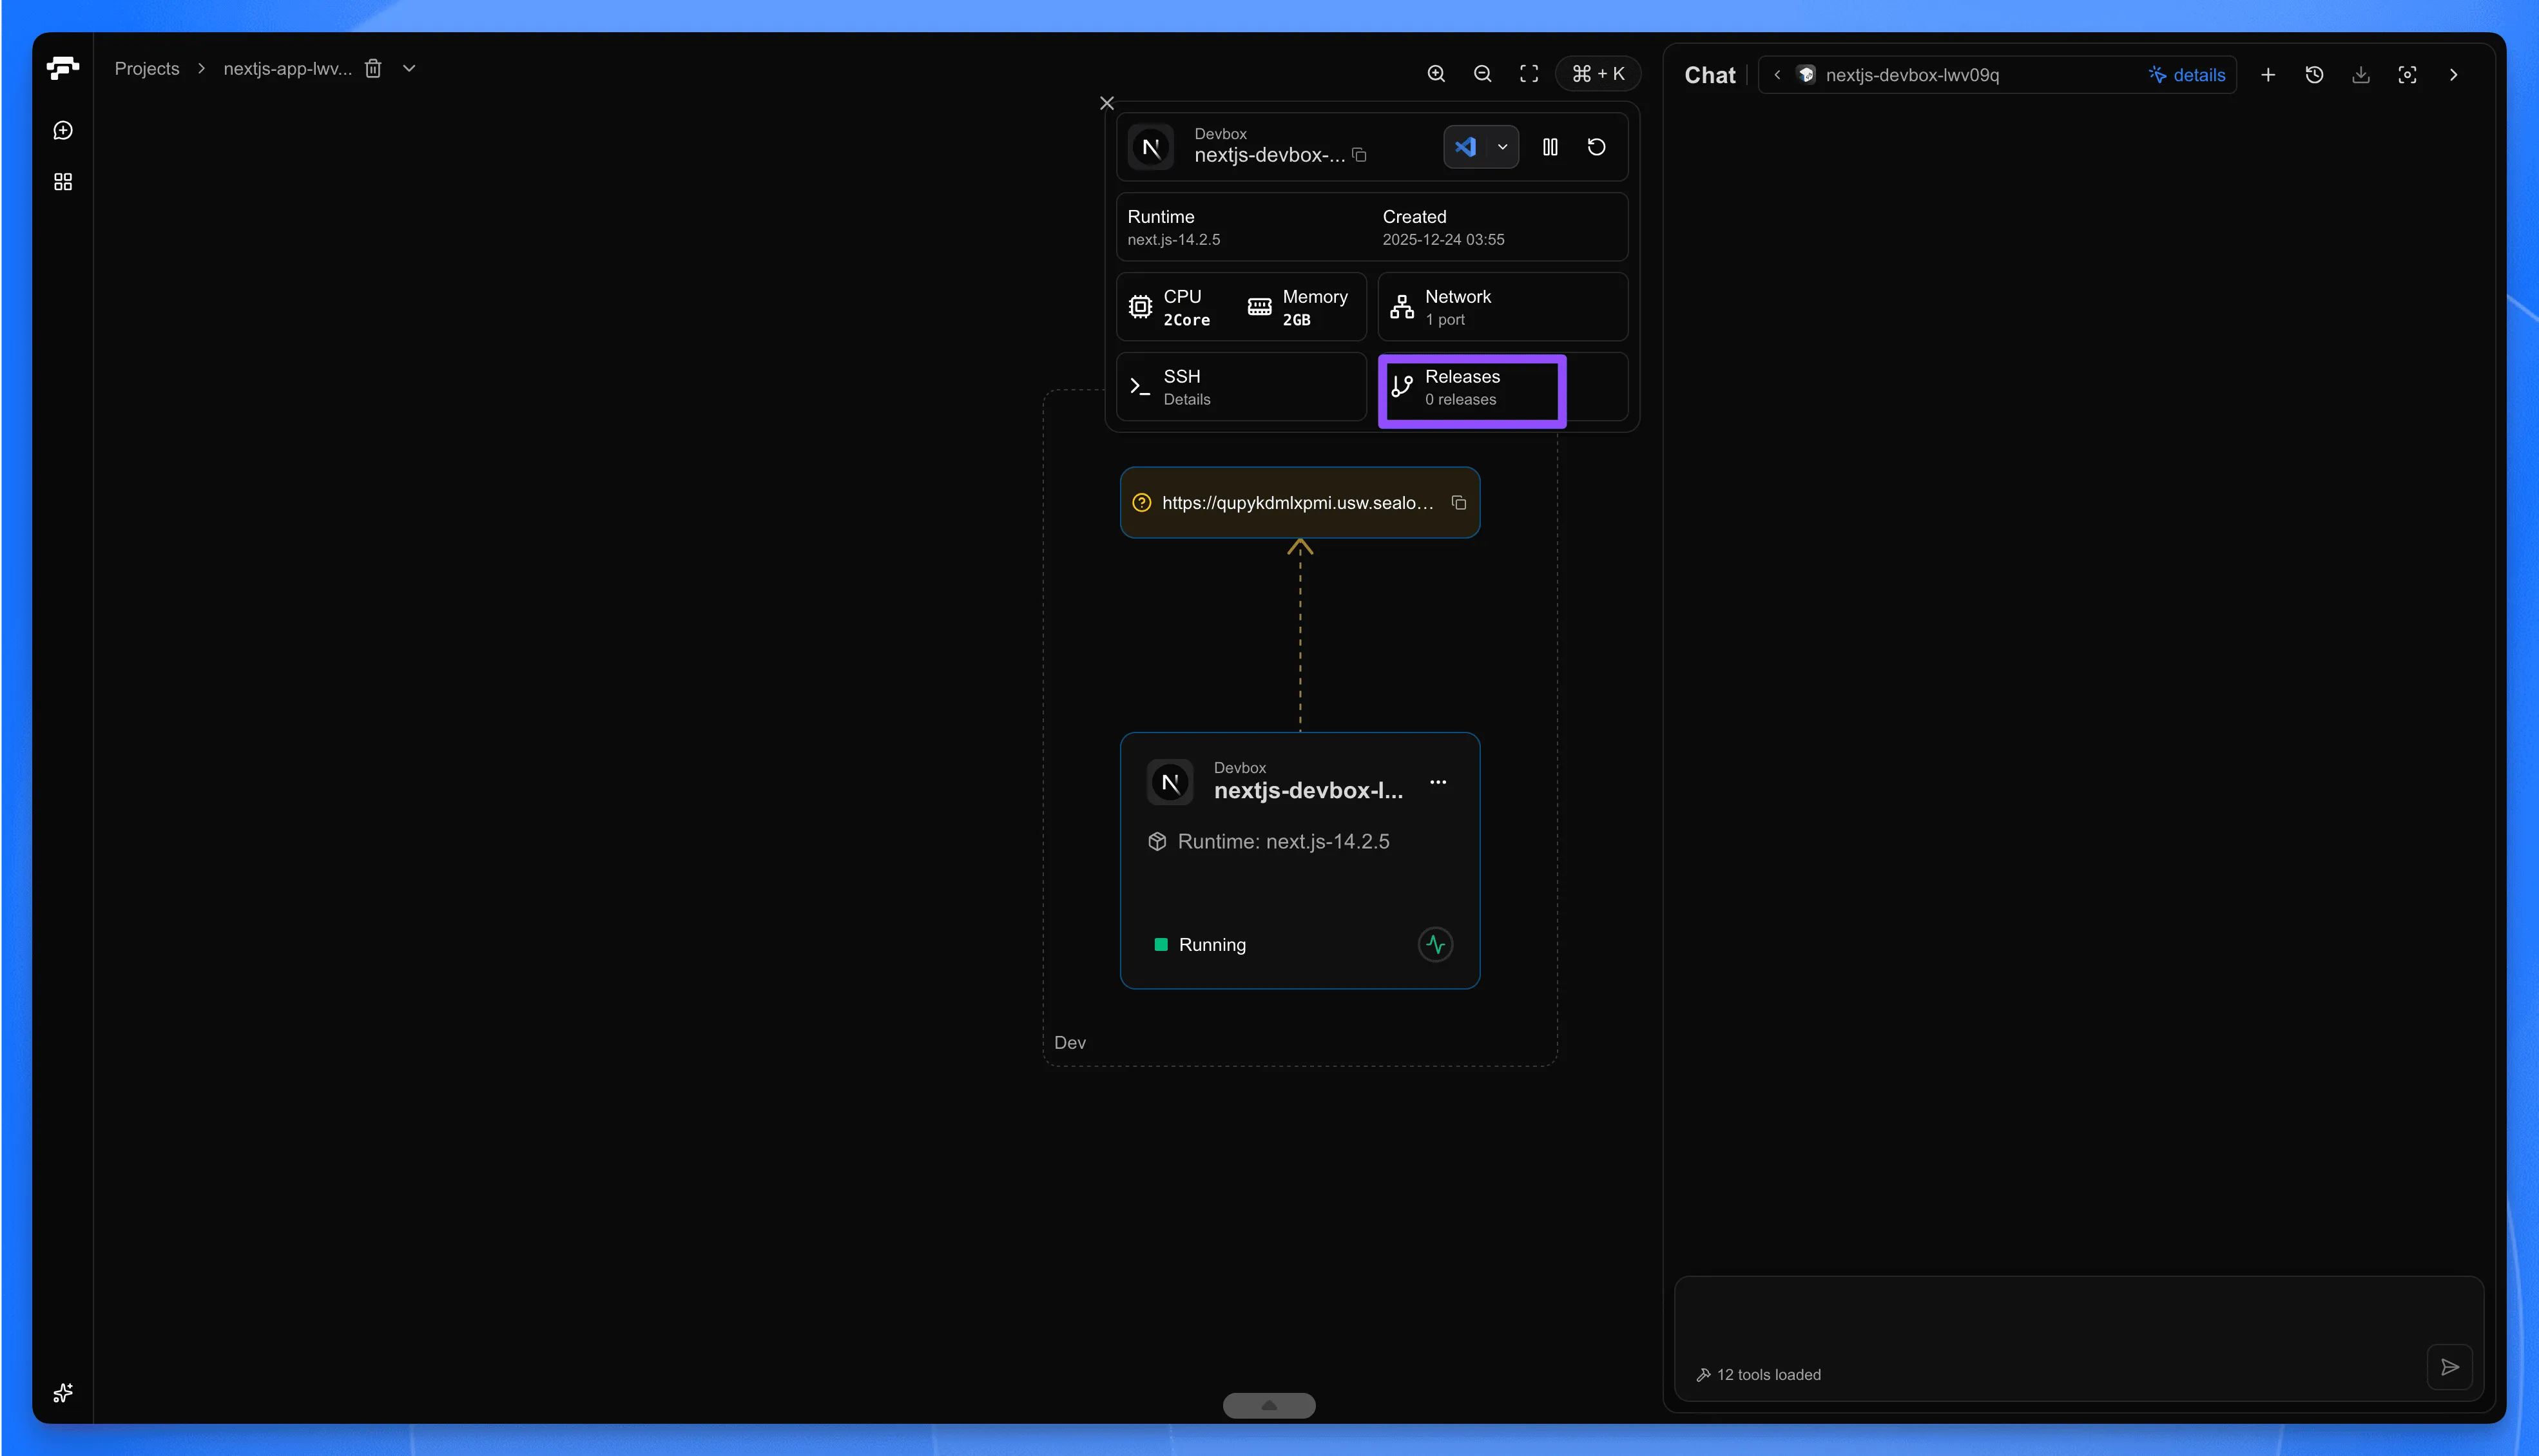The height and width of the screenshot is (1456, 2539).
Task: Copy the public URL address
Action: click(1459, 503)
